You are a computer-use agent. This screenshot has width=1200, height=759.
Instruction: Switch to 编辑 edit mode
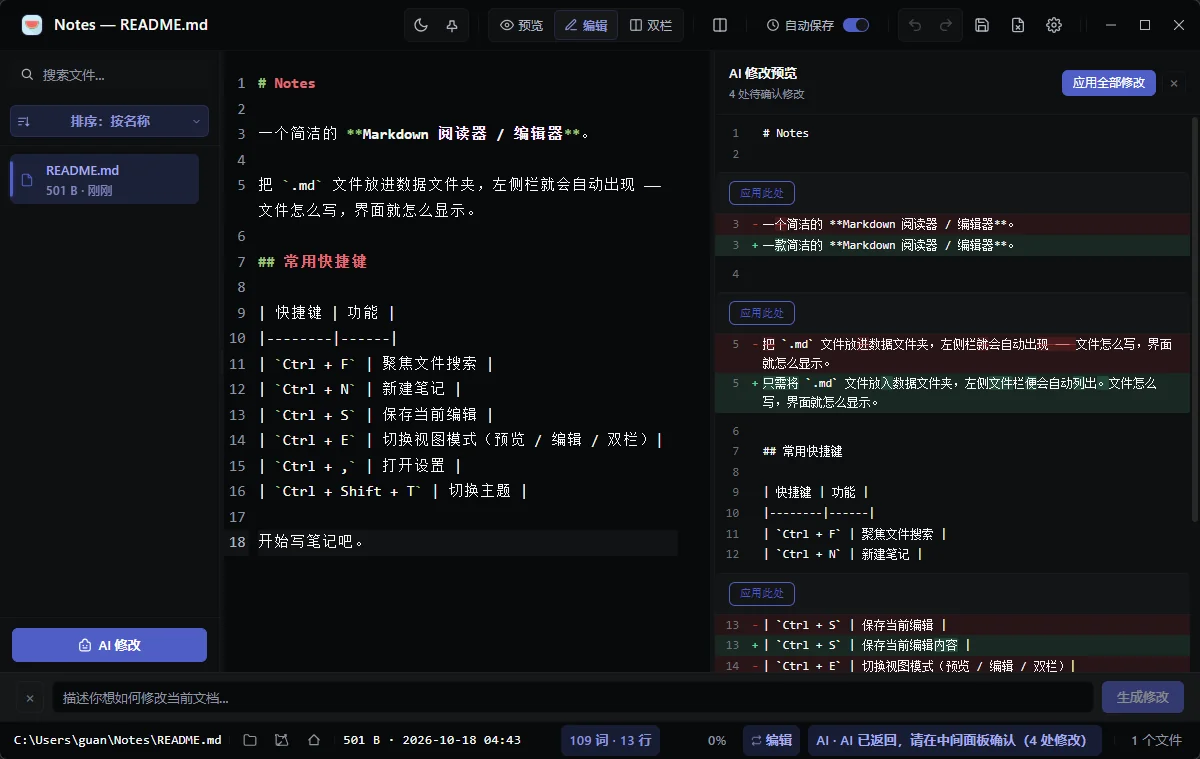(585, 25)
